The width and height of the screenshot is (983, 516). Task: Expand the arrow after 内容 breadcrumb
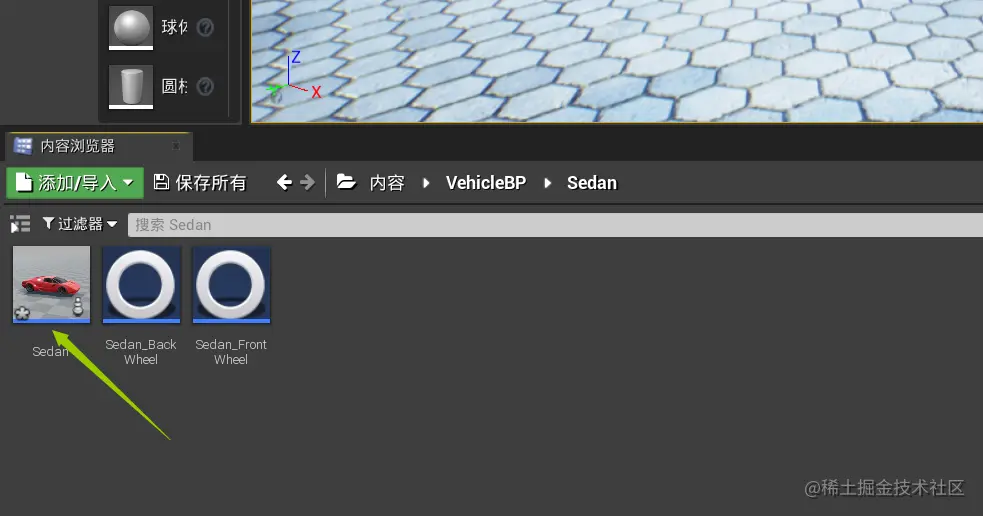(426, 183)
